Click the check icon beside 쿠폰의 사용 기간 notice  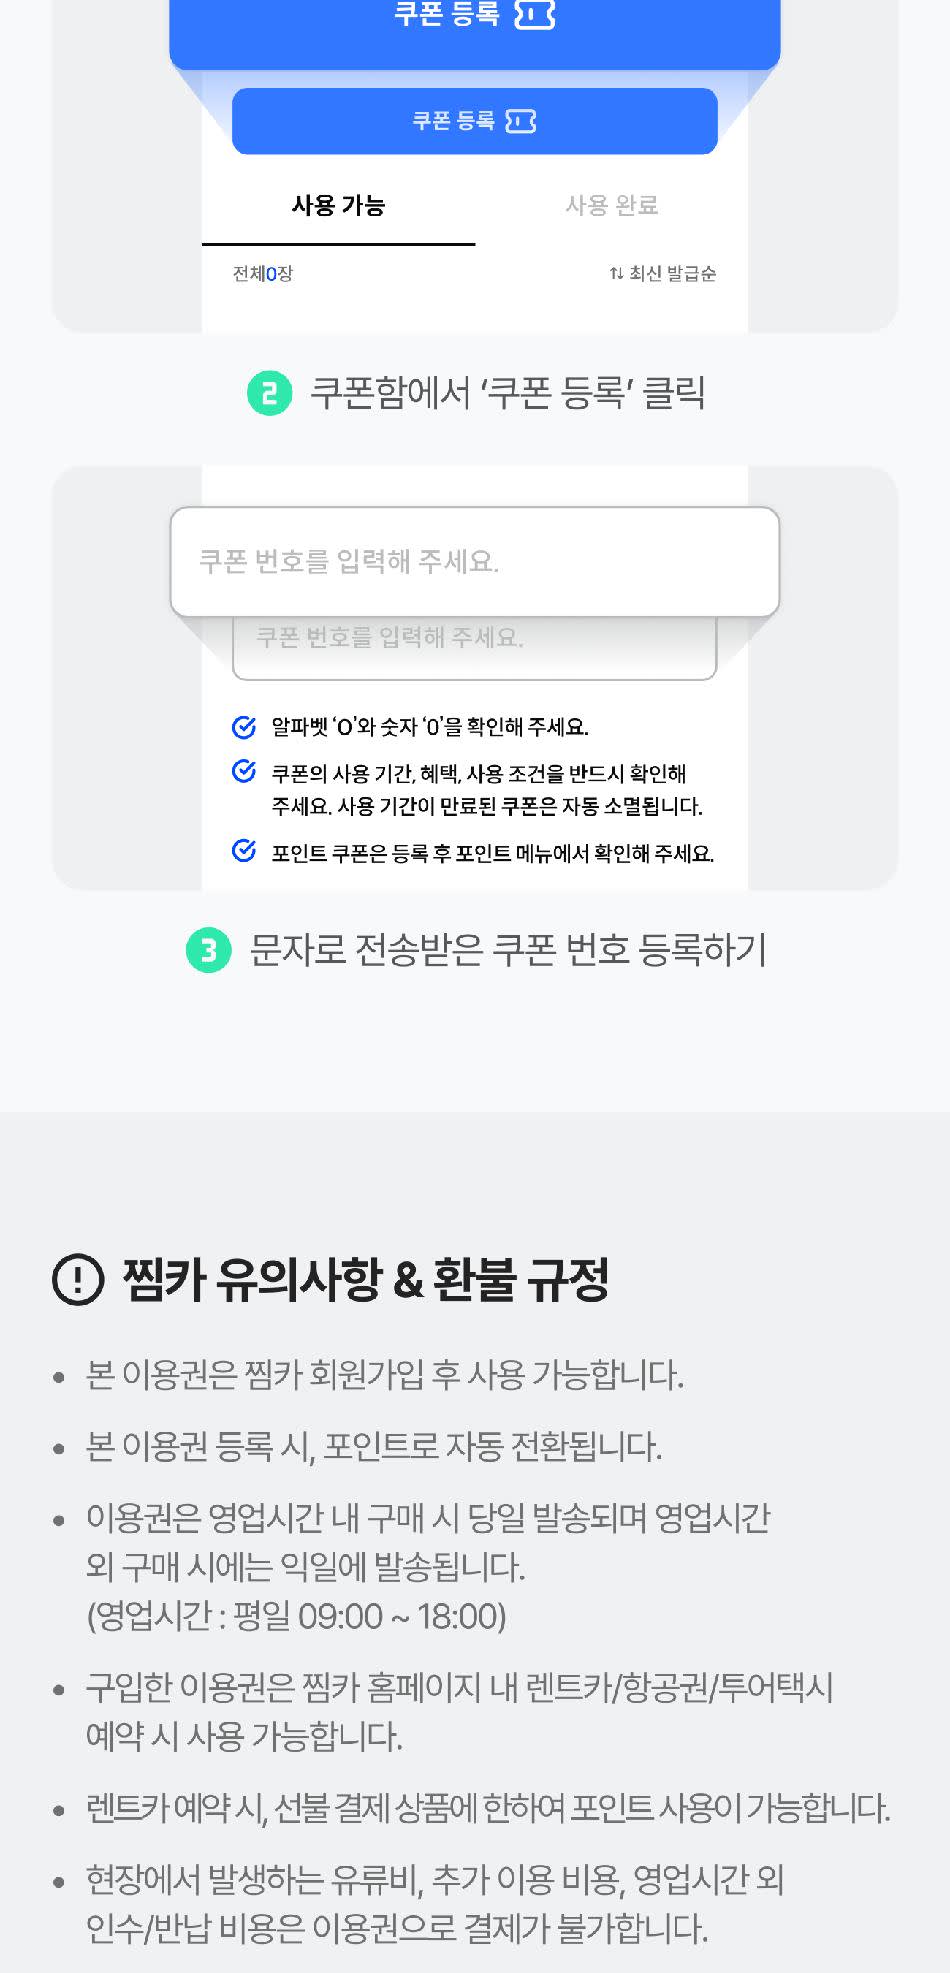(243, 771)
